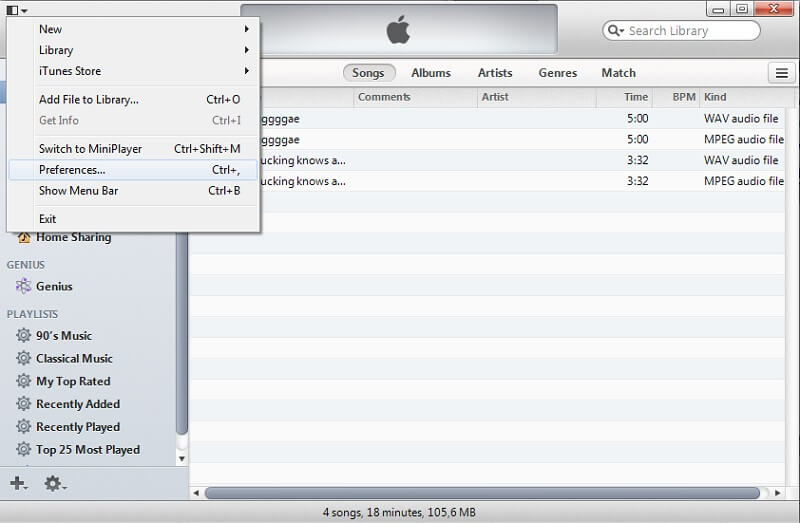The image size is (800, 523).
Task: Click the horizontal scrollbar right arrow
Action: pyautogui.click(x=777, y=493)
